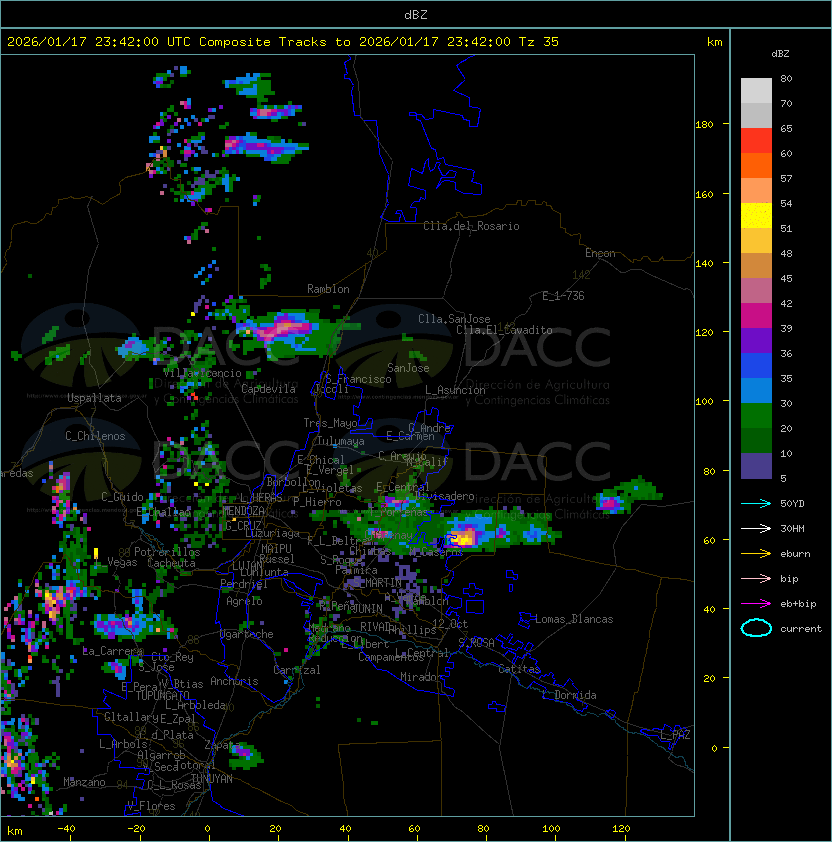
Task: Click the cyan 50YD arrow legend icon
Action: click(x=756, y=503)
